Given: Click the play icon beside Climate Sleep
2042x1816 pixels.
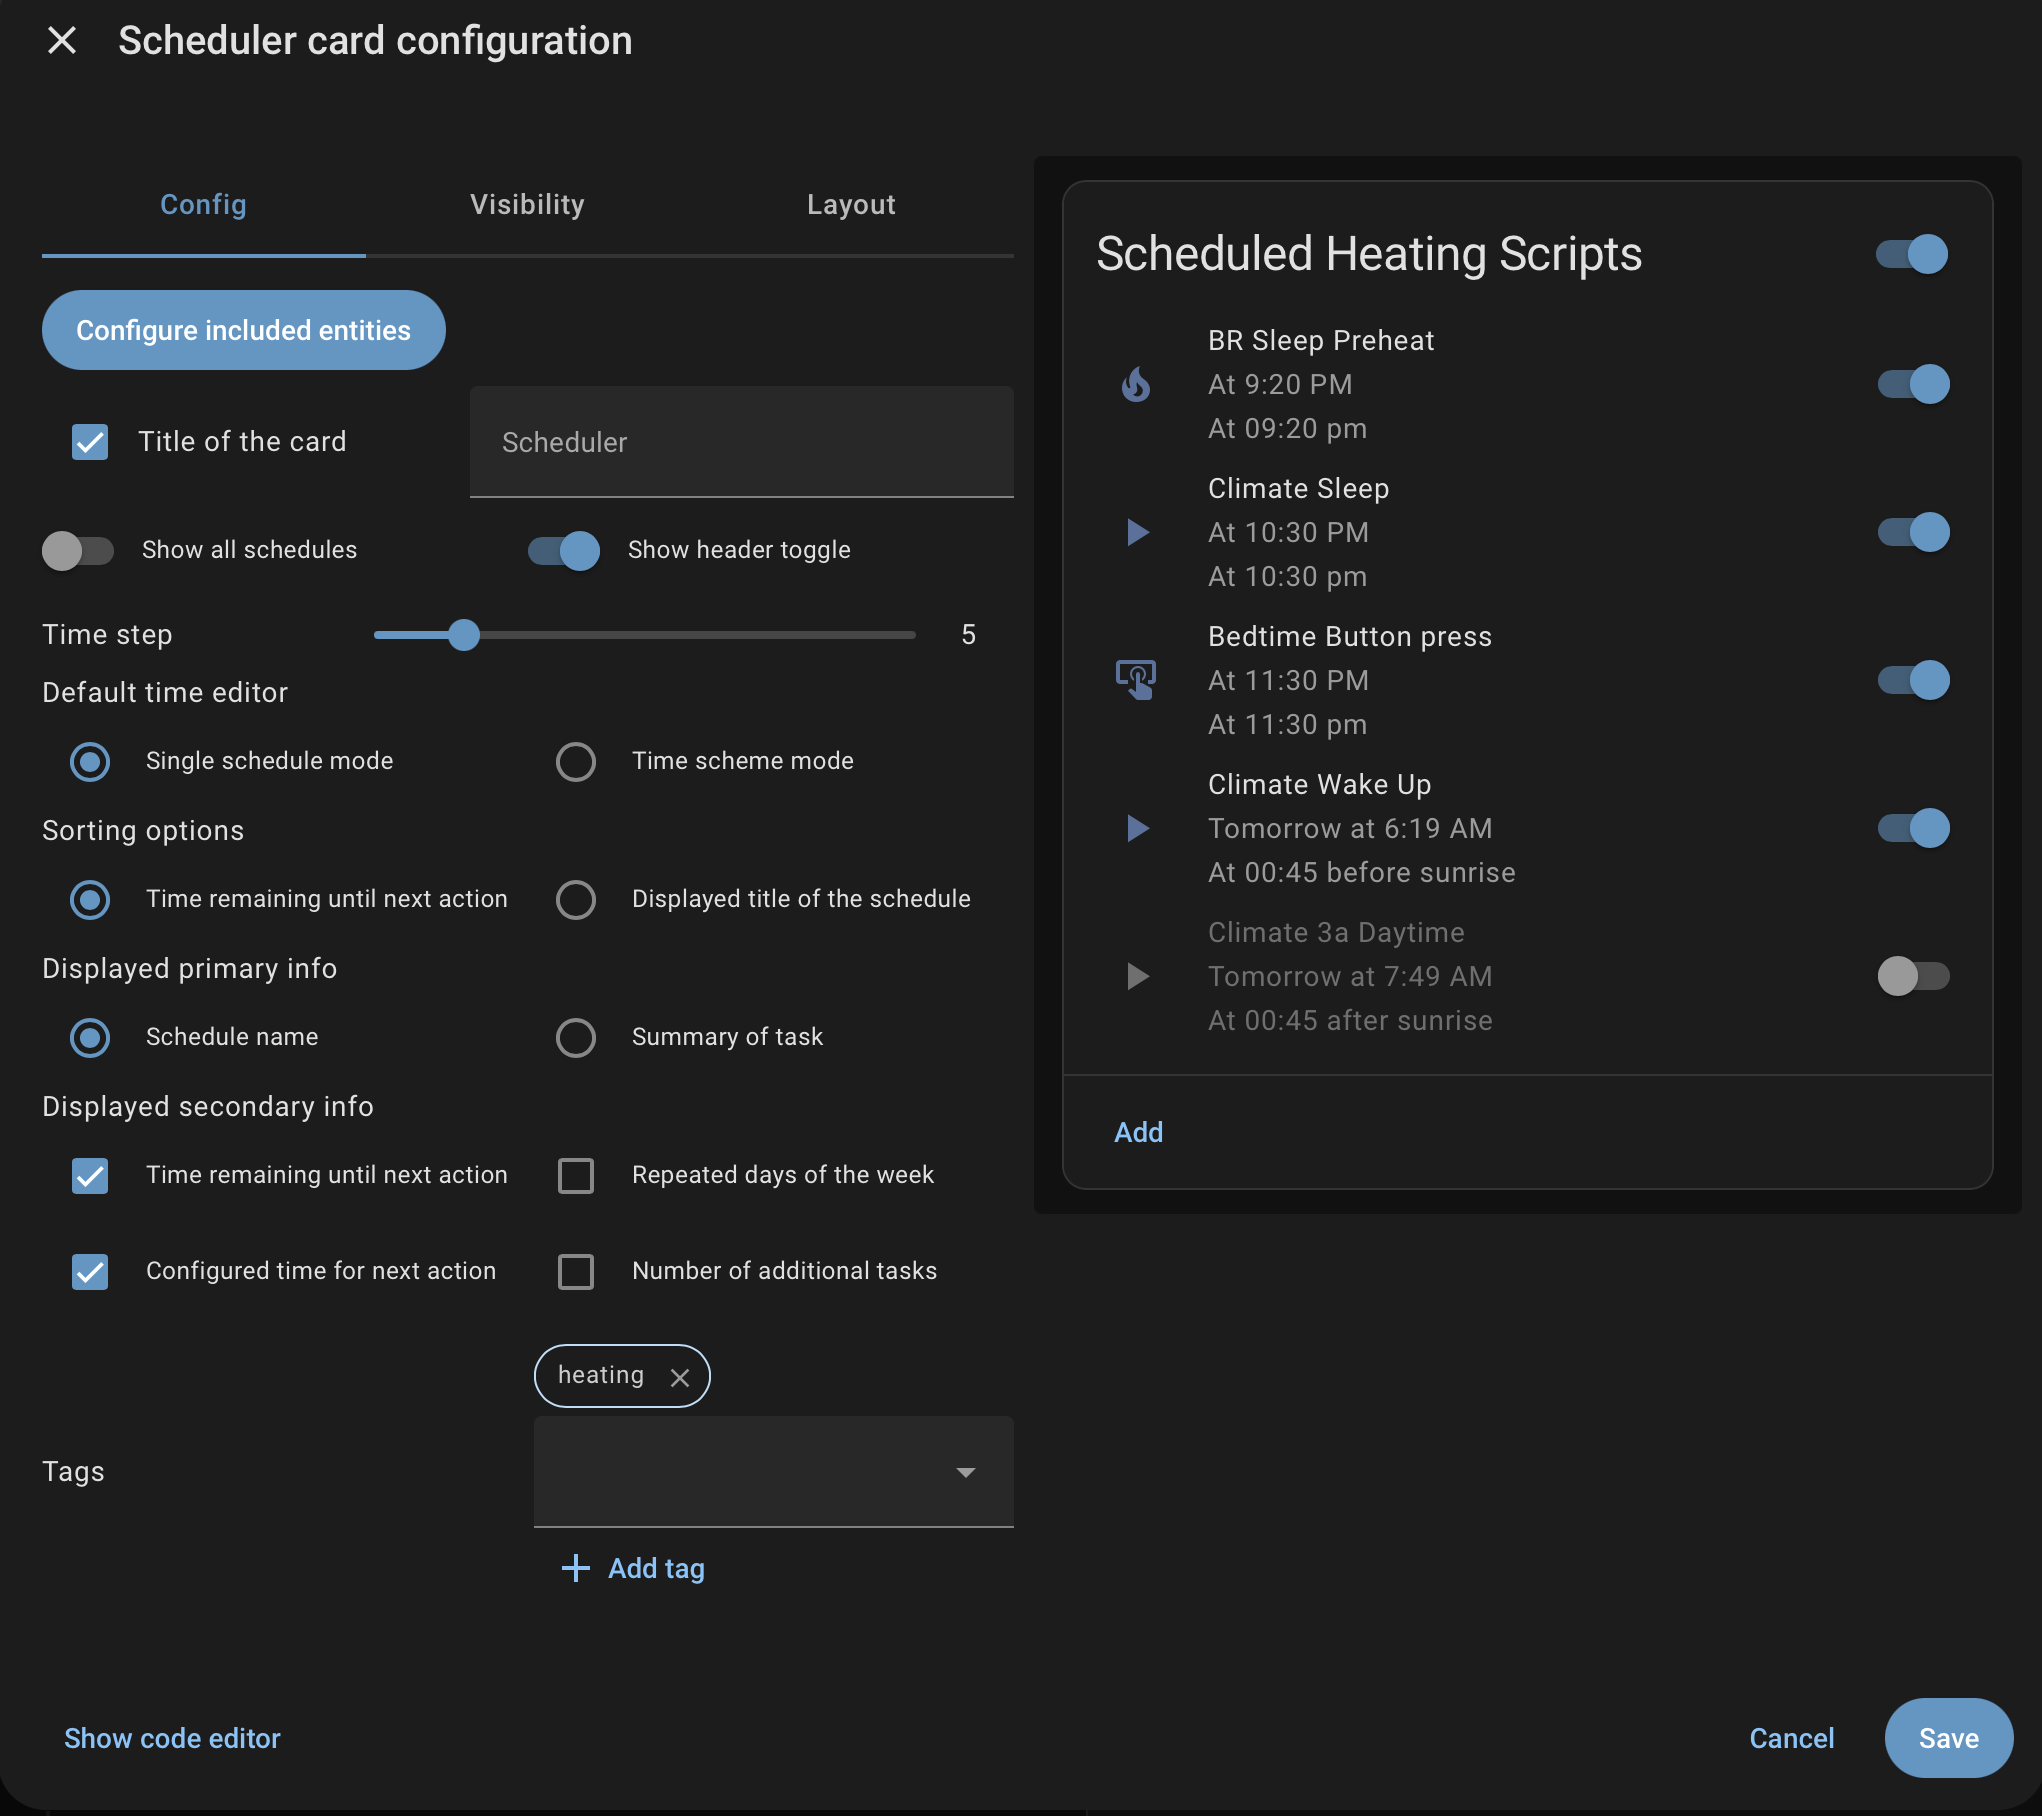Looking at the screenshot, I should pos(1137,532).
